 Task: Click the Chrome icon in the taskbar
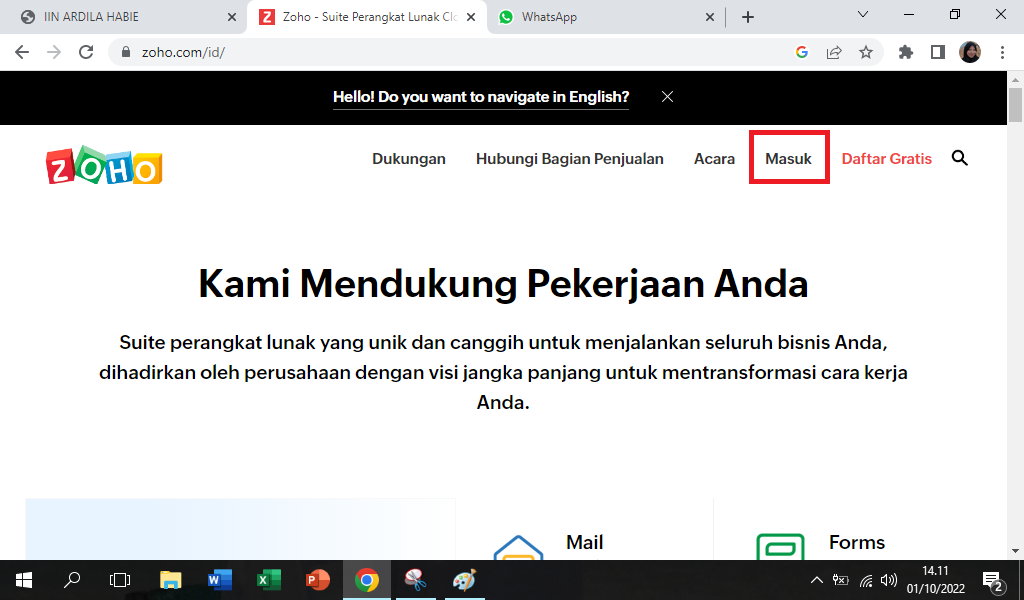click(366, 580)
